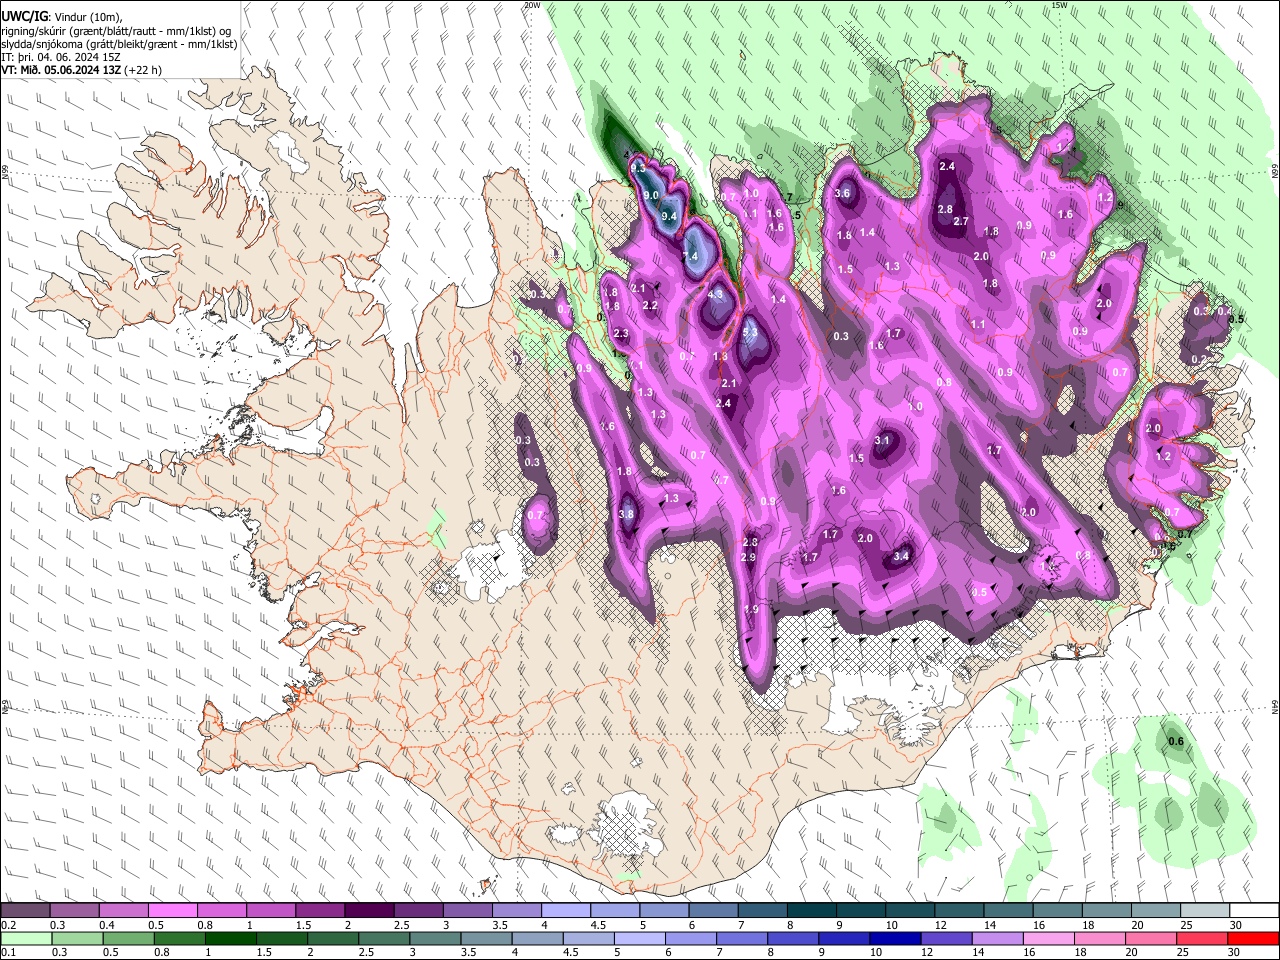
Task: Click the '12' label in the bottom legend row
Action: [927, 953]
